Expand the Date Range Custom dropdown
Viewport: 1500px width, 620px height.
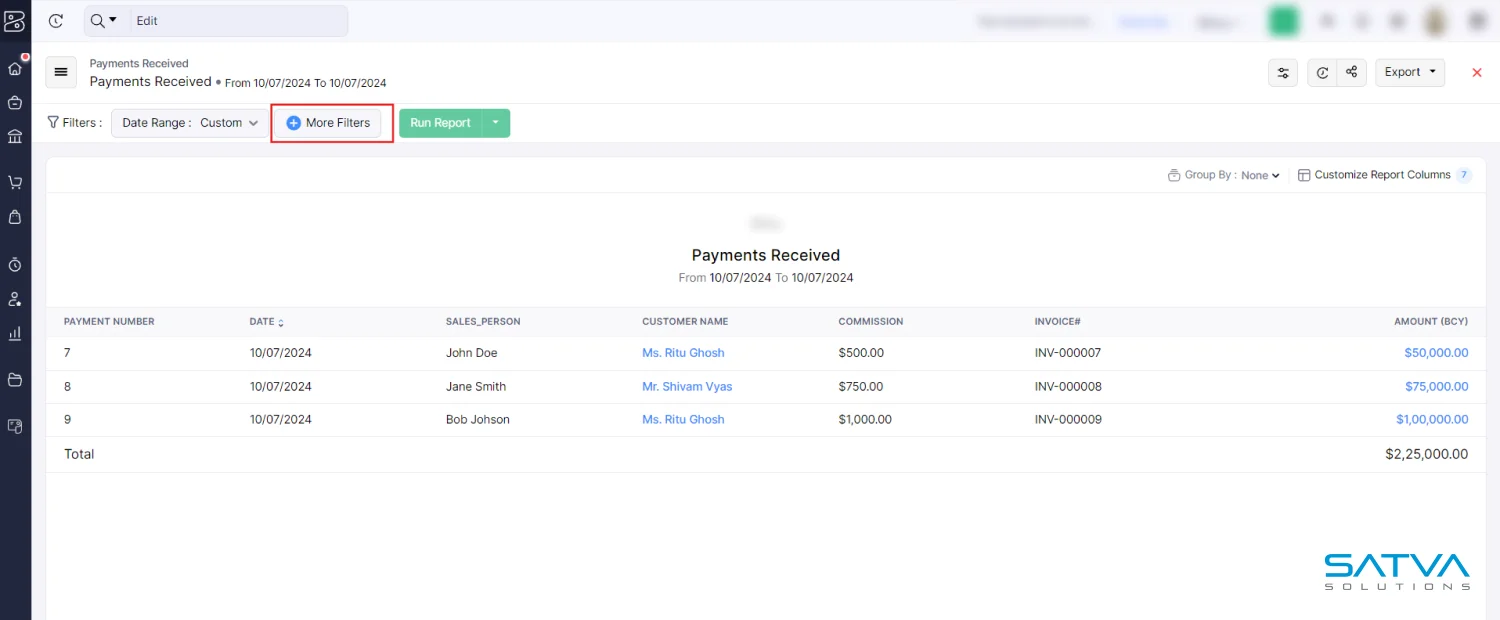click(190, 123)
